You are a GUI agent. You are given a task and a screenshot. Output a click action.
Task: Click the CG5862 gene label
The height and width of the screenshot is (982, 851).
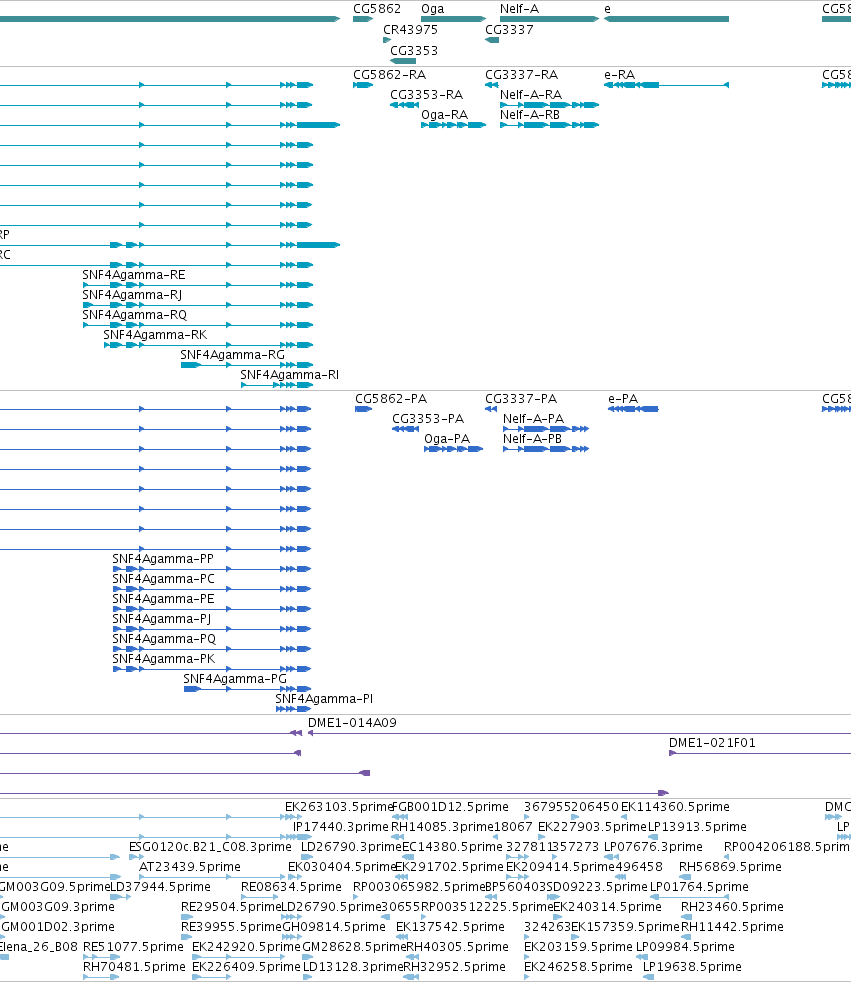pyautogui.click(x=377, y=9)
